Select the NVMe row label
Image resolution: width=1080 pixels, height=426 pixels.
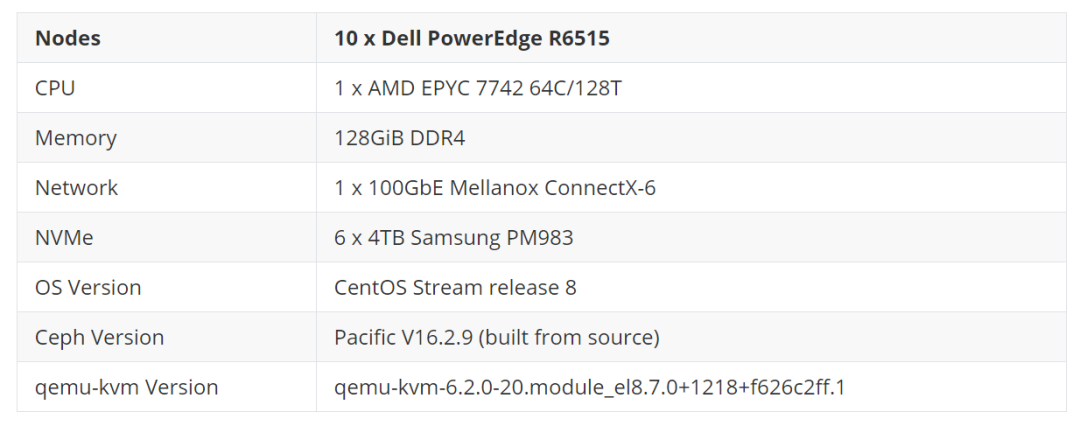point(64,238)
